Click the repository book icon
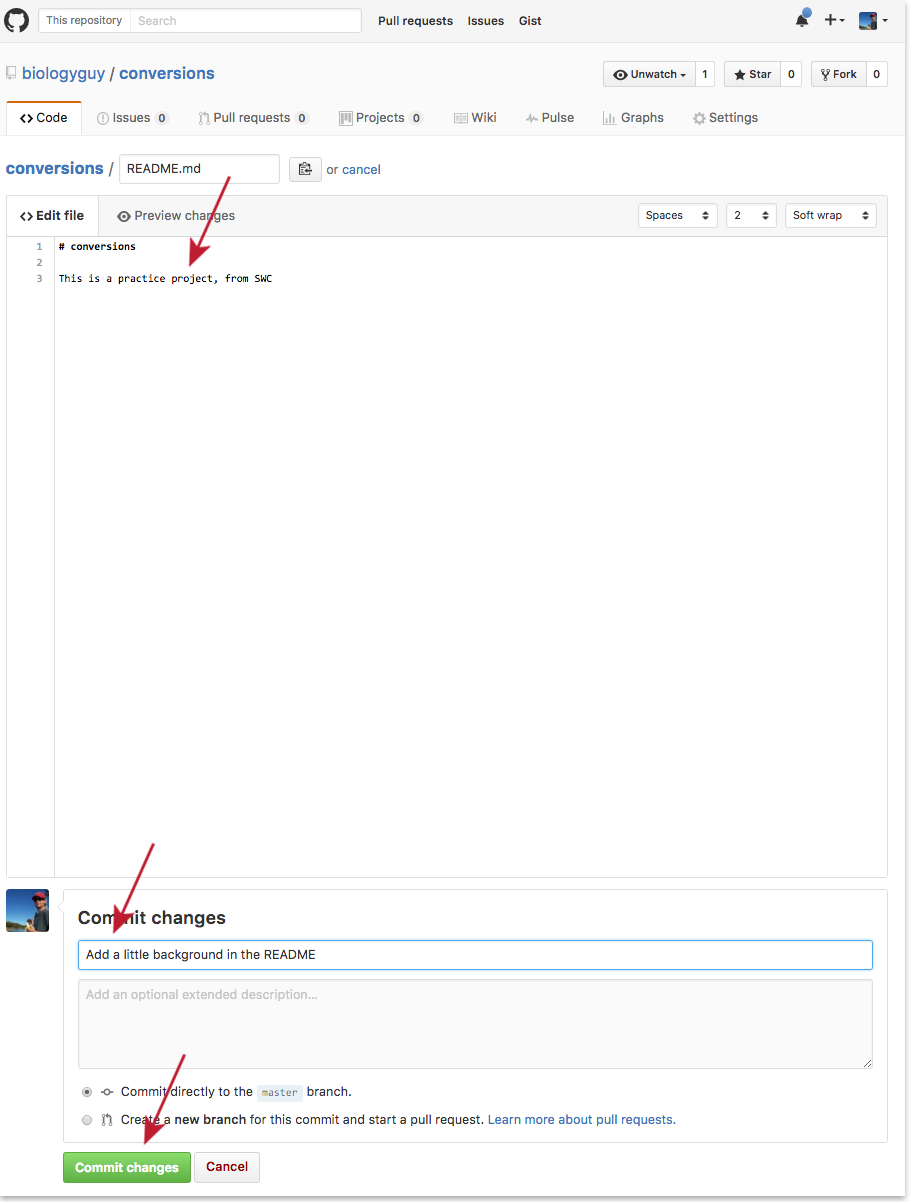 (11, 74)
